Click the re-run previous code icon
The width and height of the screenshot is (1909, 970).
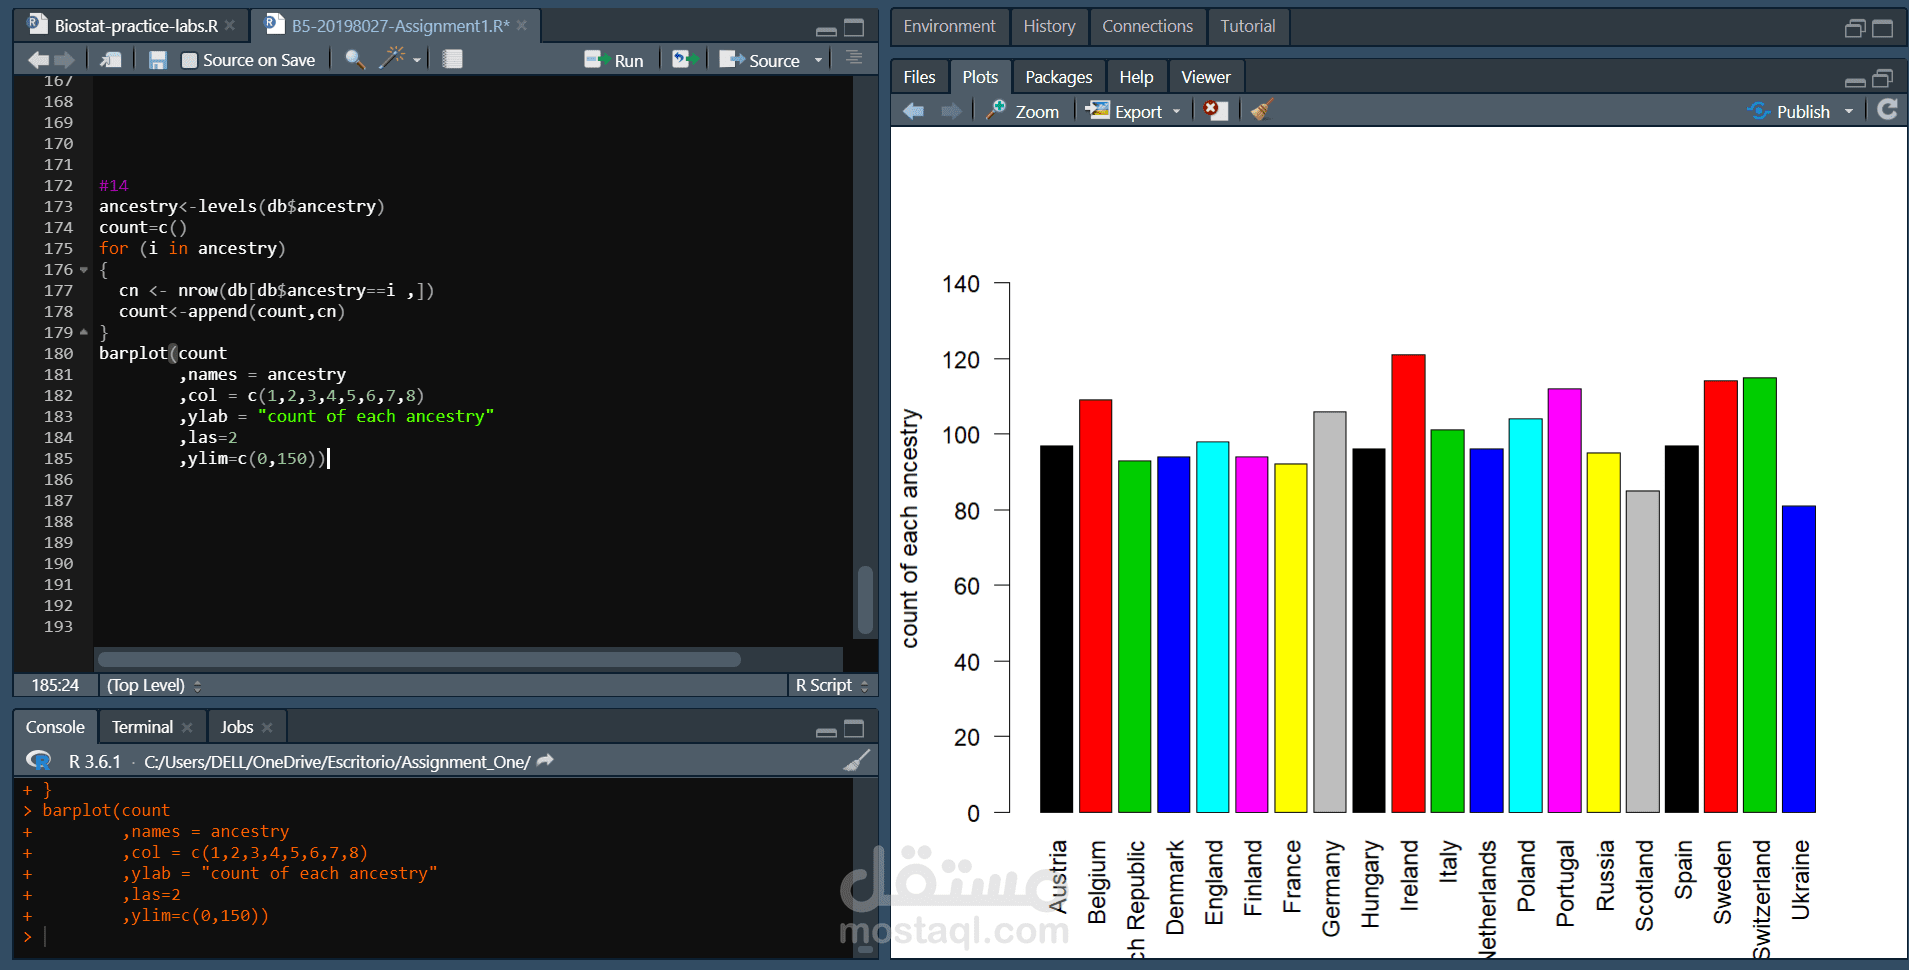(684, 60)
